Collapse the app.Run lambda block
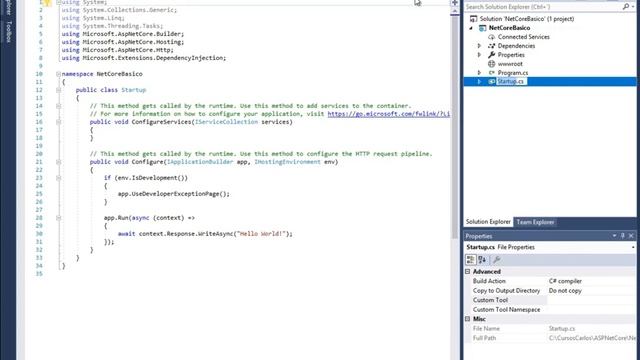This screenshot has height=360, width=640. 58,218
